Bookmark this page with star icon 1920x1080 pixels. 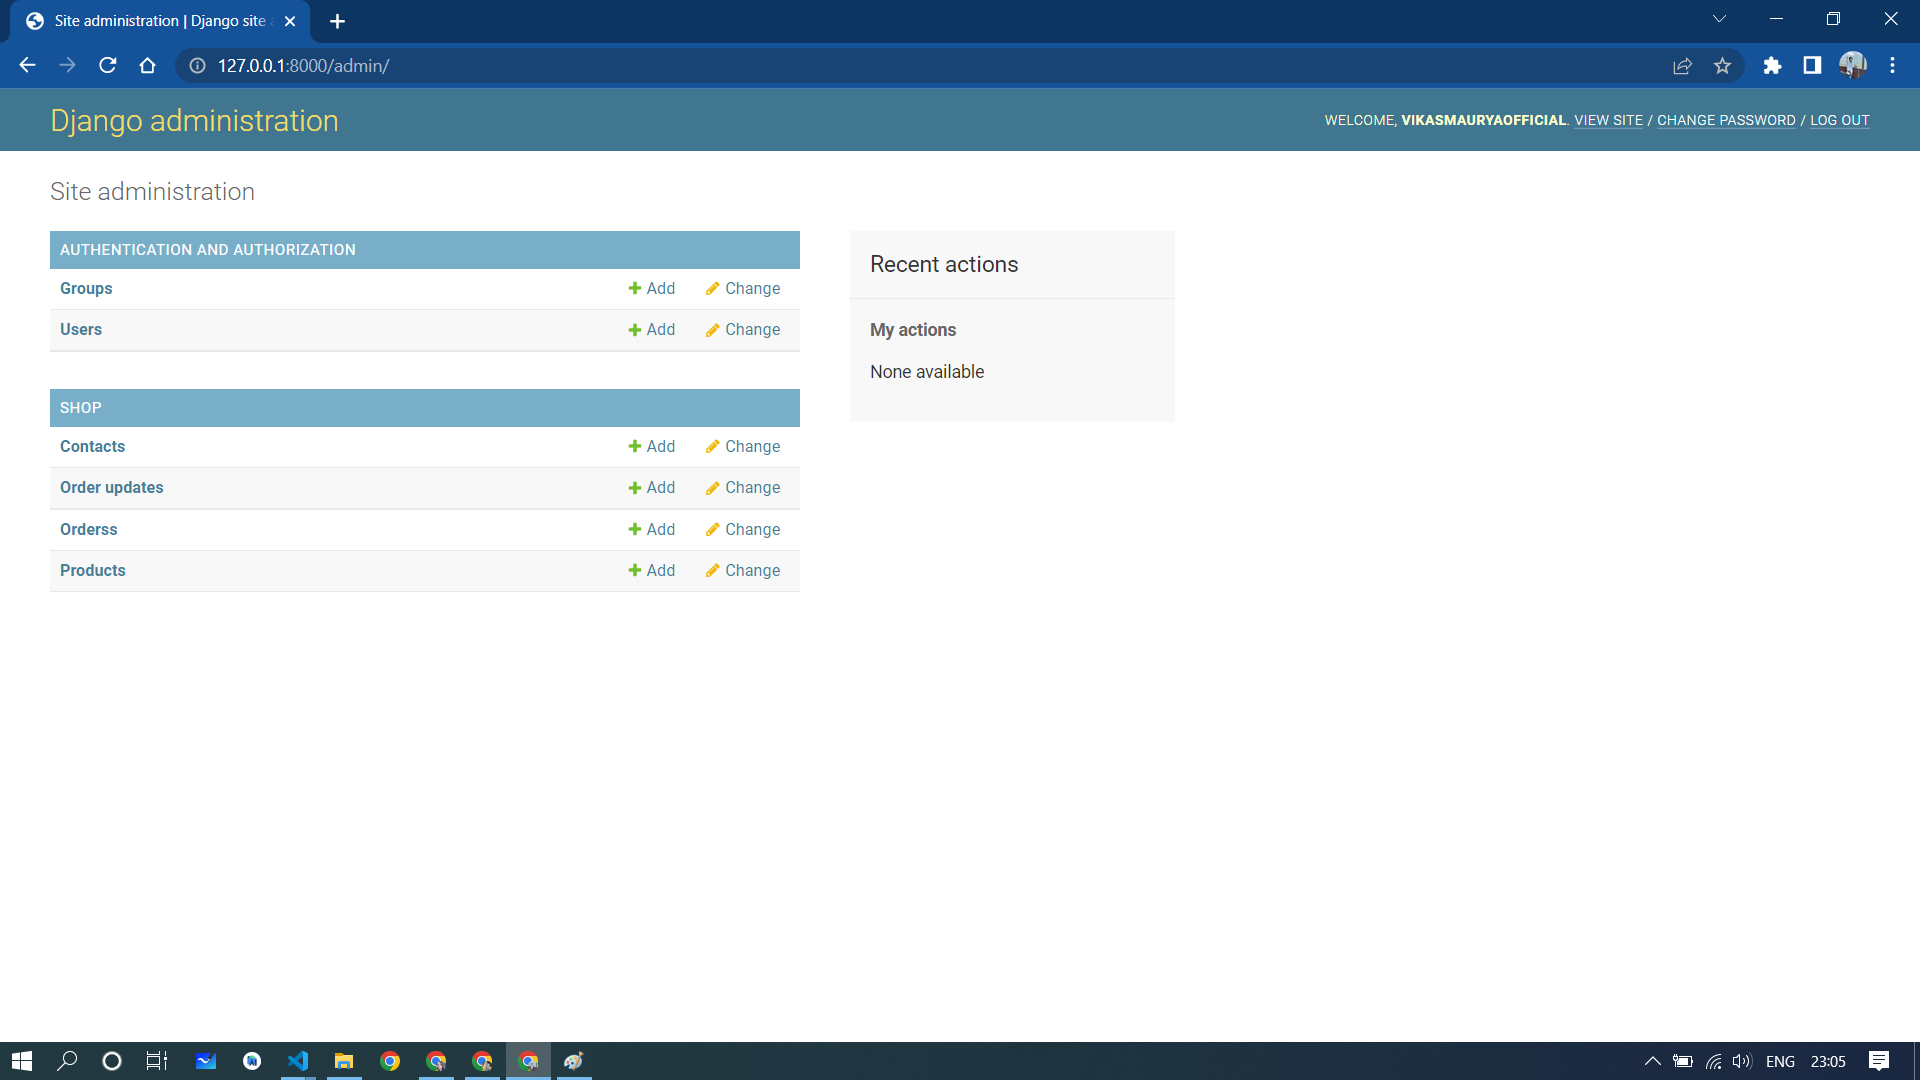[x=1722, y=66]
